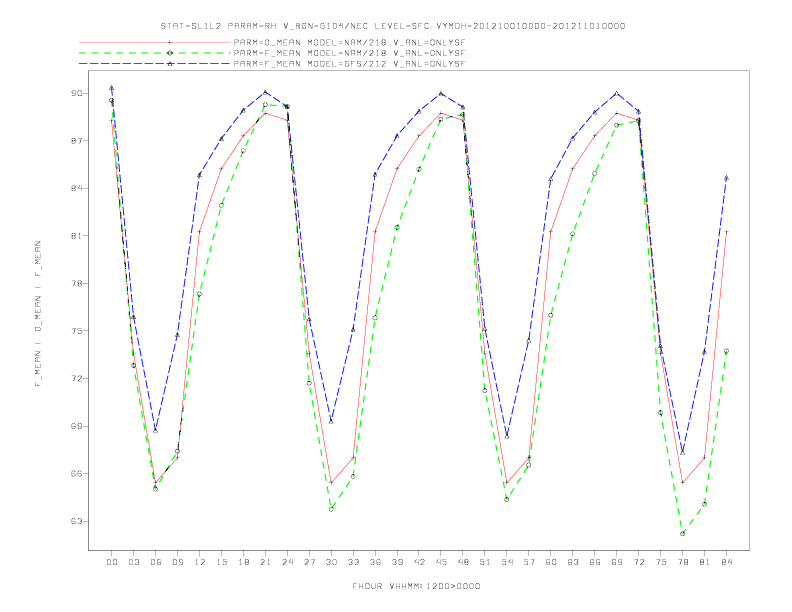Click the triangle marker on blue legend line
The height and width of the screenshot is (612, 792).
[170, 64]
